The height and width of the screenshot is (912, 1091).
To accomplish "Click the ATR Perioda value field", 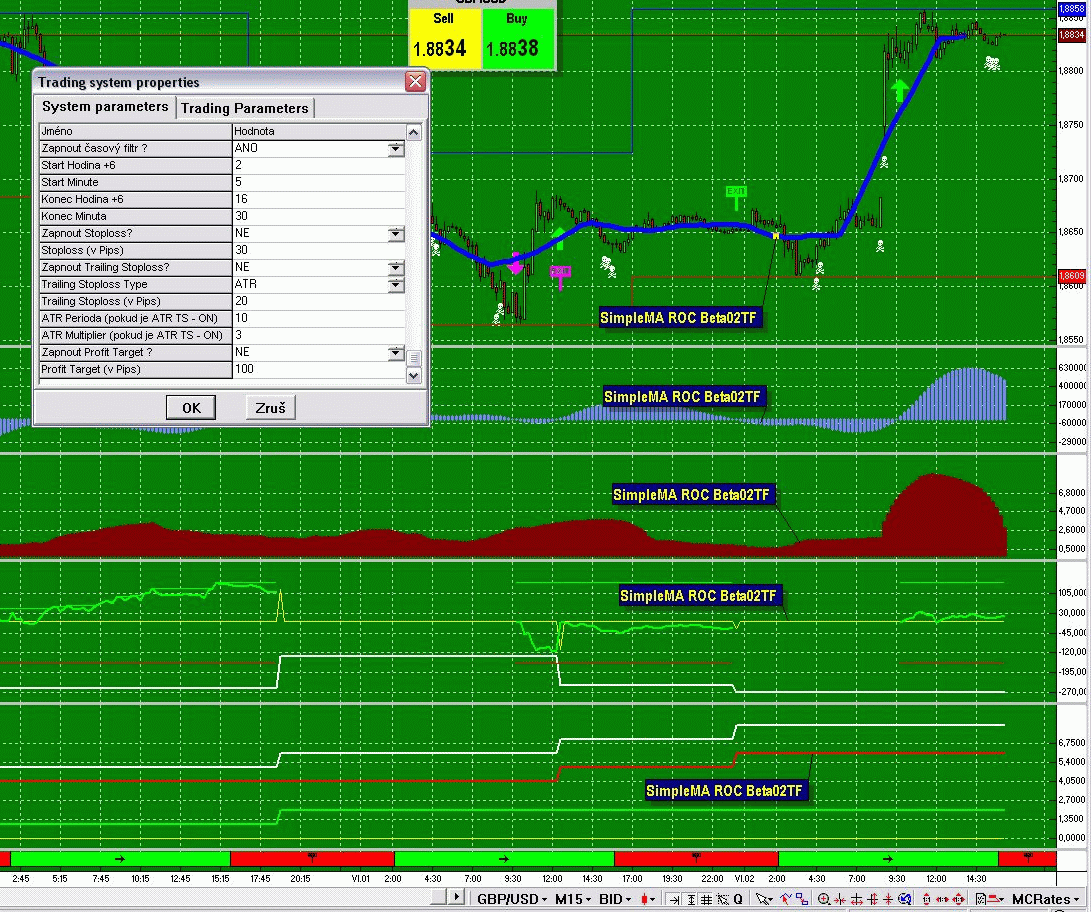I will tap(319, 318).
